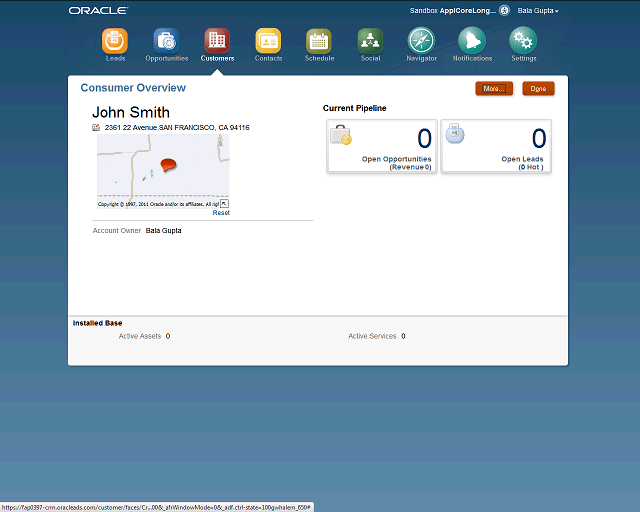Viewport: 640px width, 512px height.
Task: Open the Schedule calendar icon
Action: [x=319, y=41]
